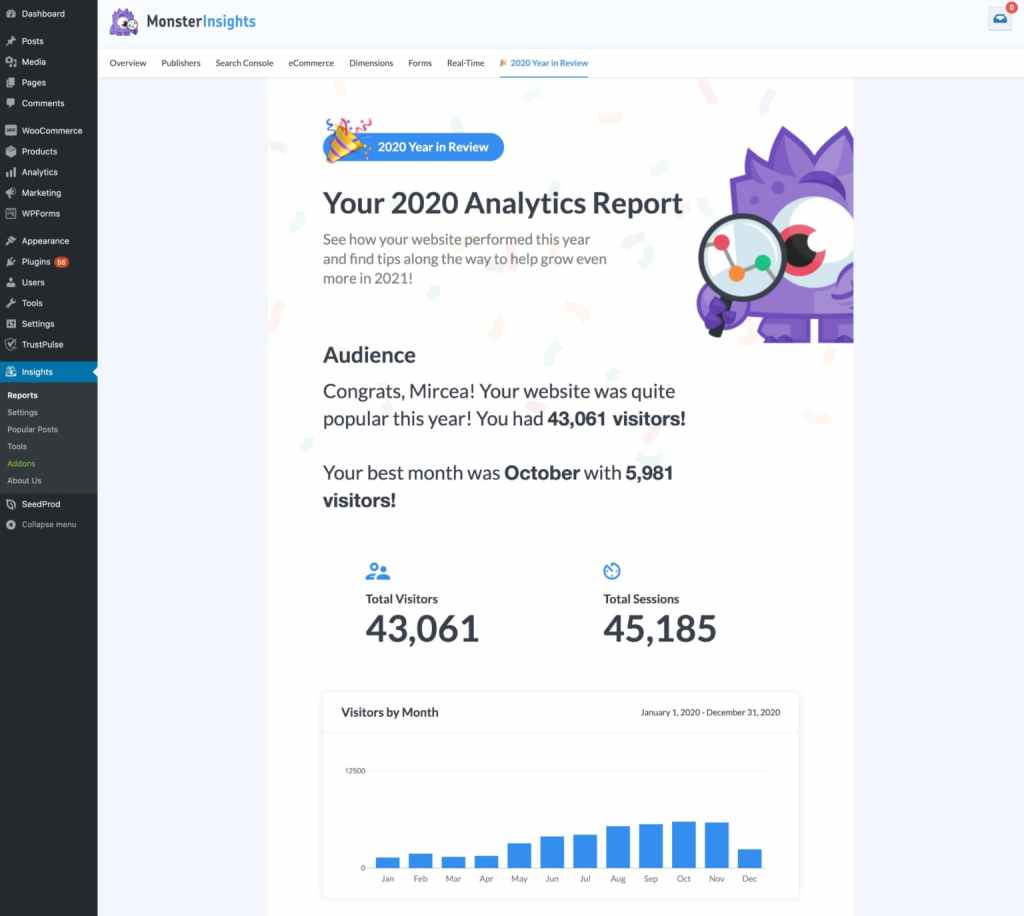Open Comments using its sidebar icon
This screenshot has height=916, width=1024.
tap(12, 103)
